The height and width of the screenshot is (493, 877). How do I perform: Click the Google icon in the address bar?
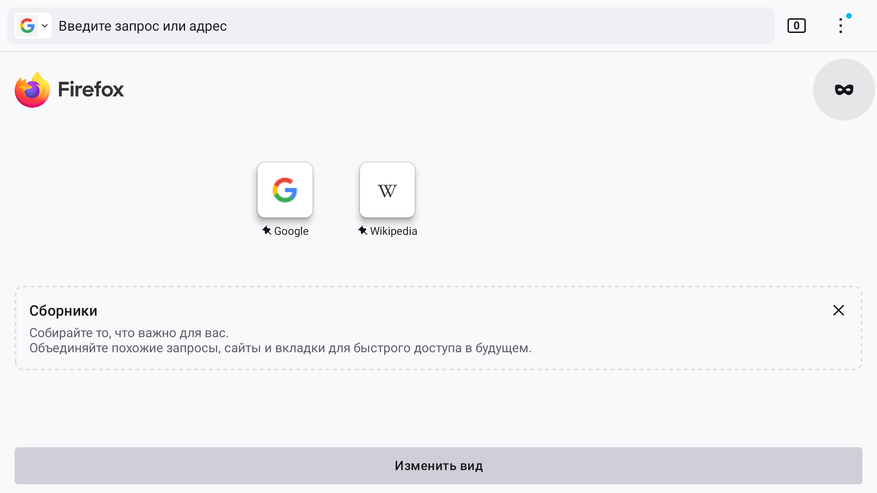tap(27, 26)
